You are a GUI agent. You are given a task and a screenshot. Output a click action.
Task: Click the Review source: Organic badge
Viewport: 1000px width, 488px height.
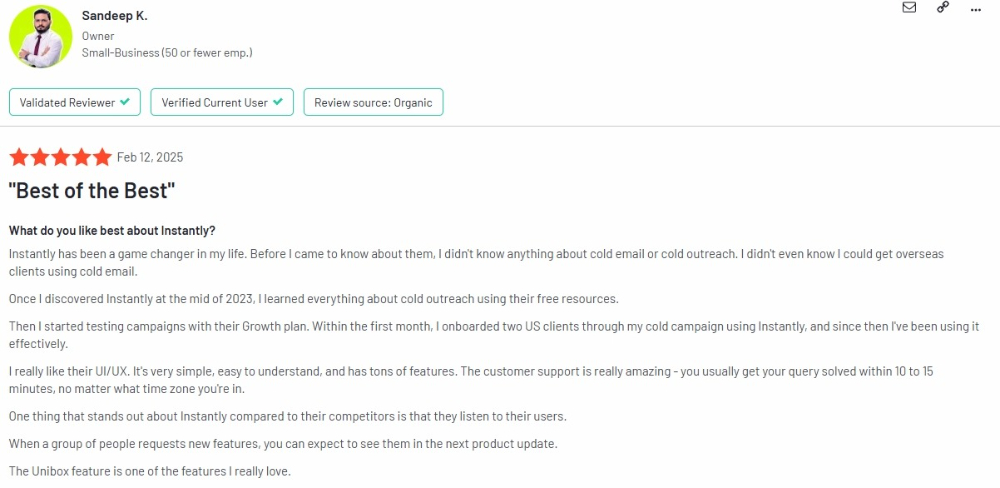pyautogui.click(x=373, y=102)
